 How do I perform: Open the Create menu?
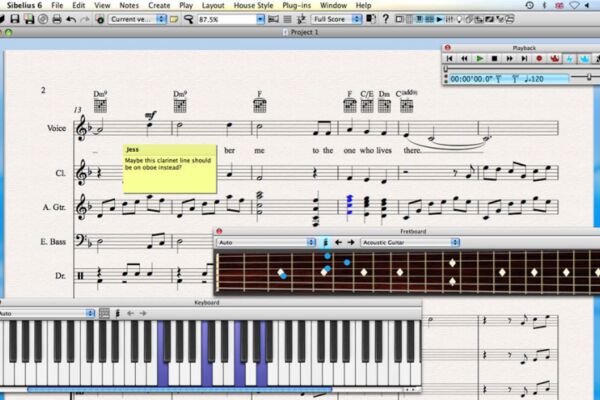click(x=159, y=5)
